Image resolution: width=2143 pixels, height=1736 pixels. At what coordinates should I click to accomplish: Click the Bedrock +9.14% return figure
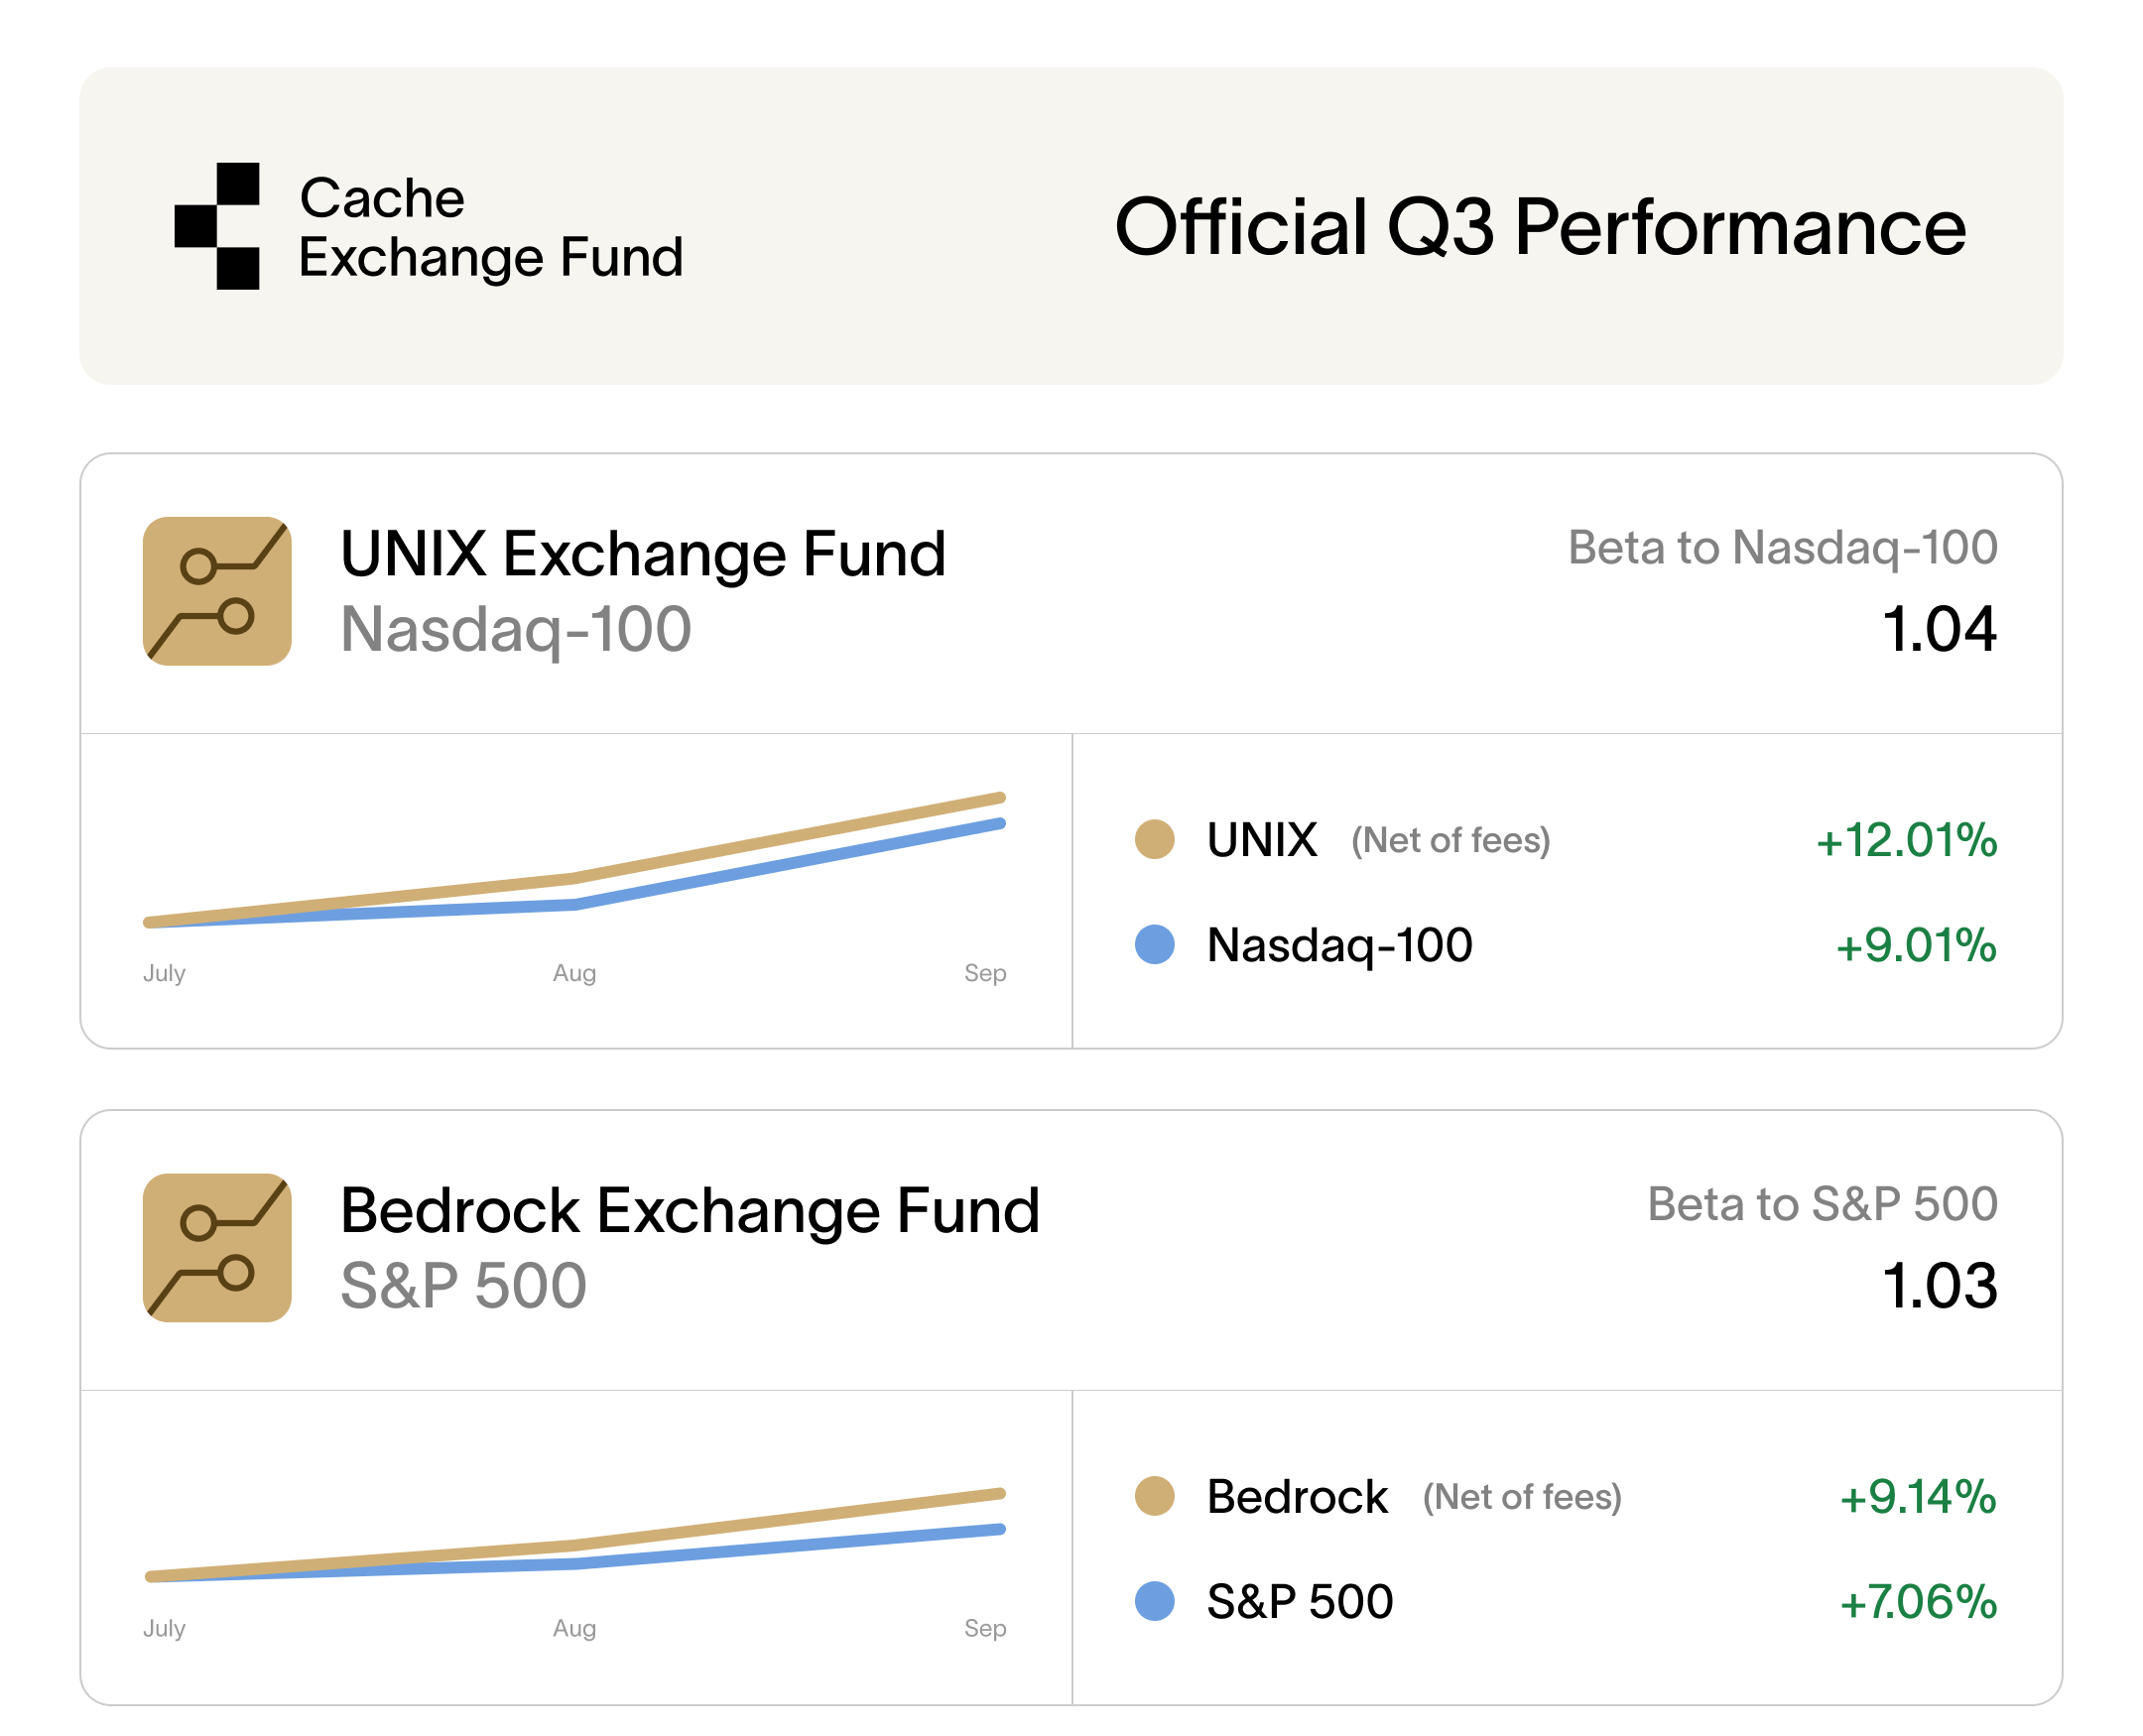pyautogui.click(x=1917, y=1496)
